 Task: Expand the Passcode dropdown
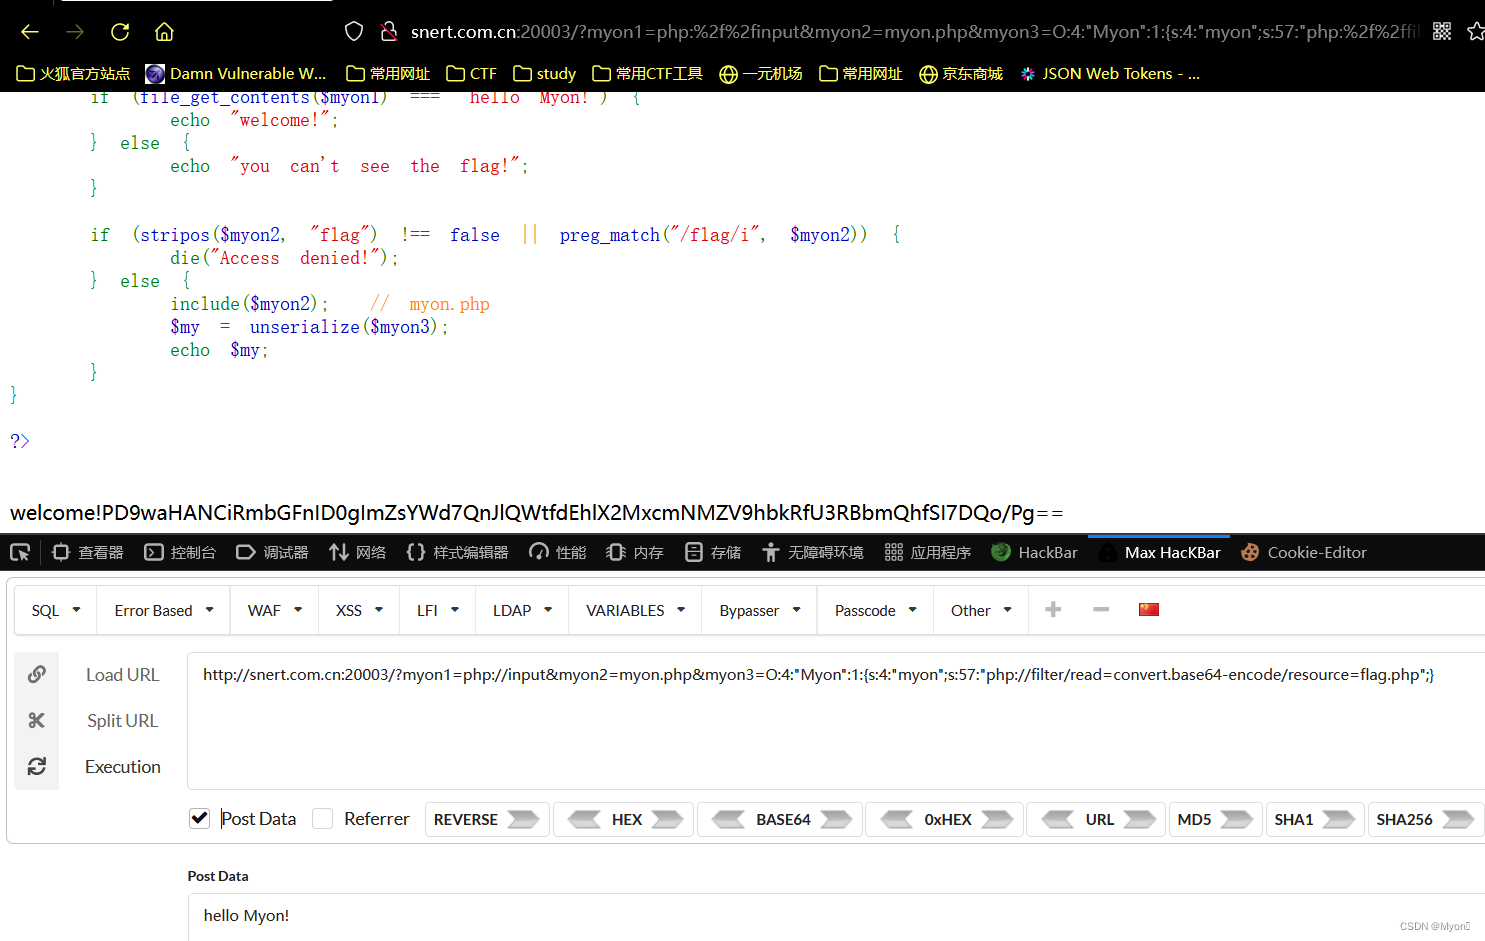click(x=876, y=610)
